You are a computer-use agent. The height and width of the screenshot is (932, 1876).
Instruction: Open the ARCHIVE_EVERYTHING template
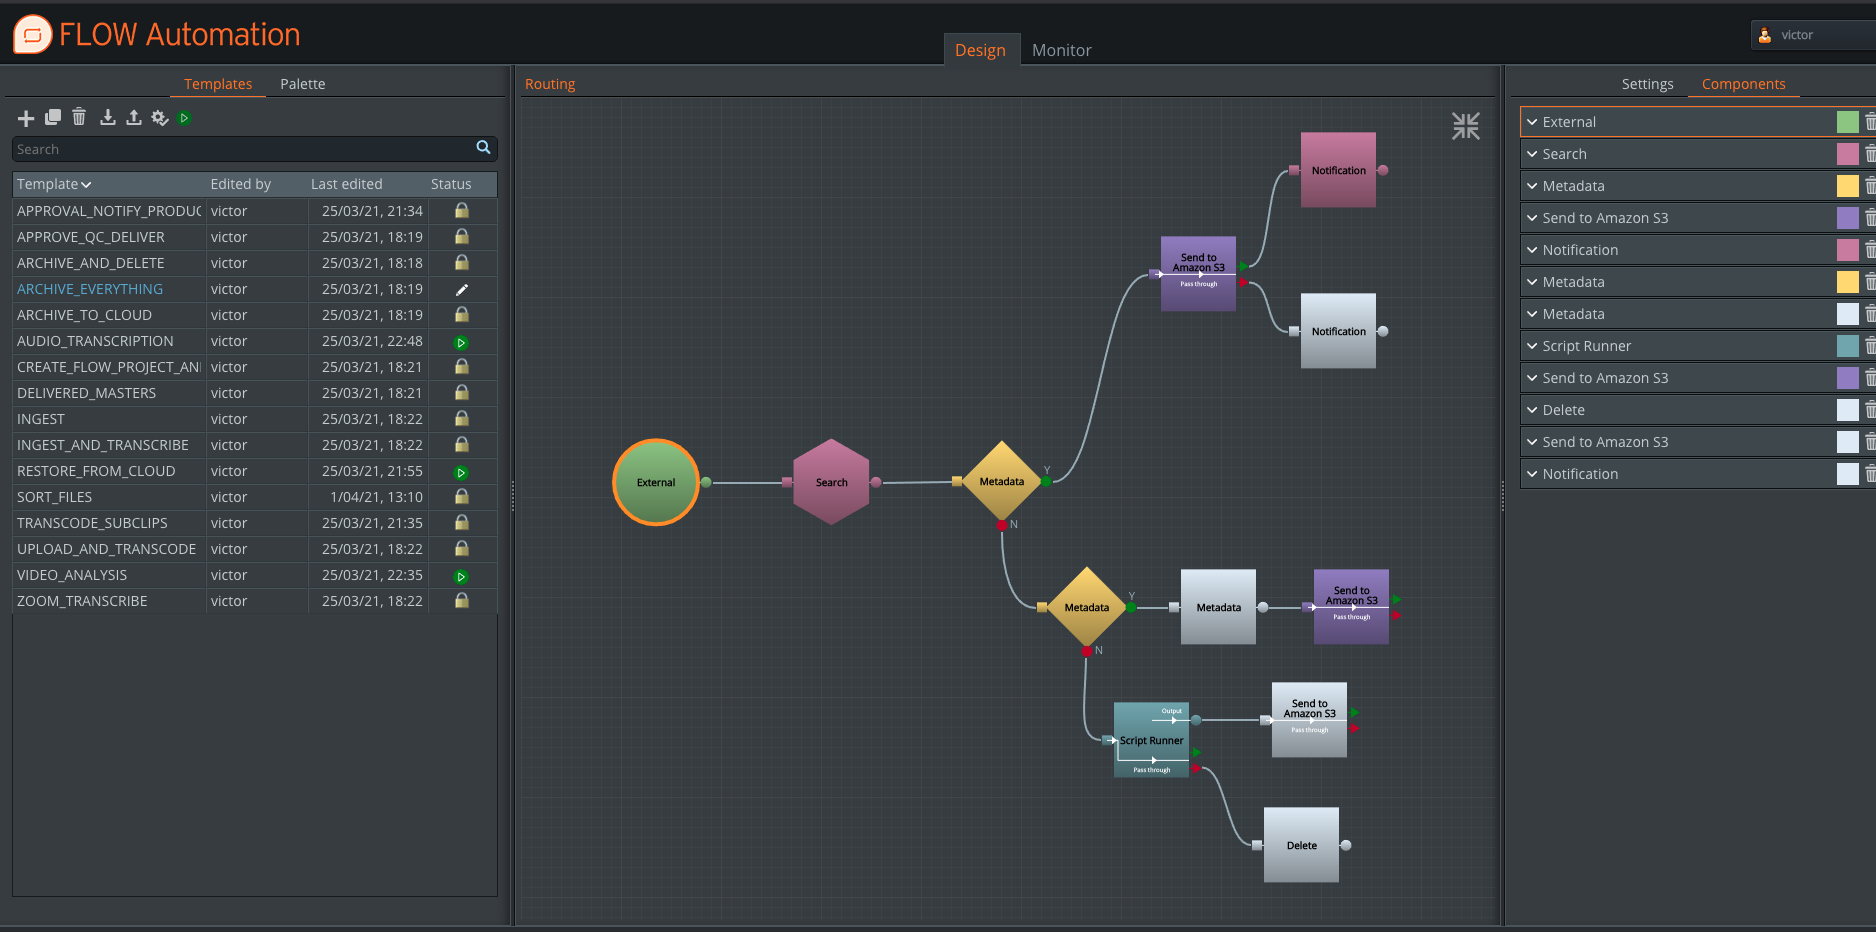pyautogui.click(x=90, y=289)
